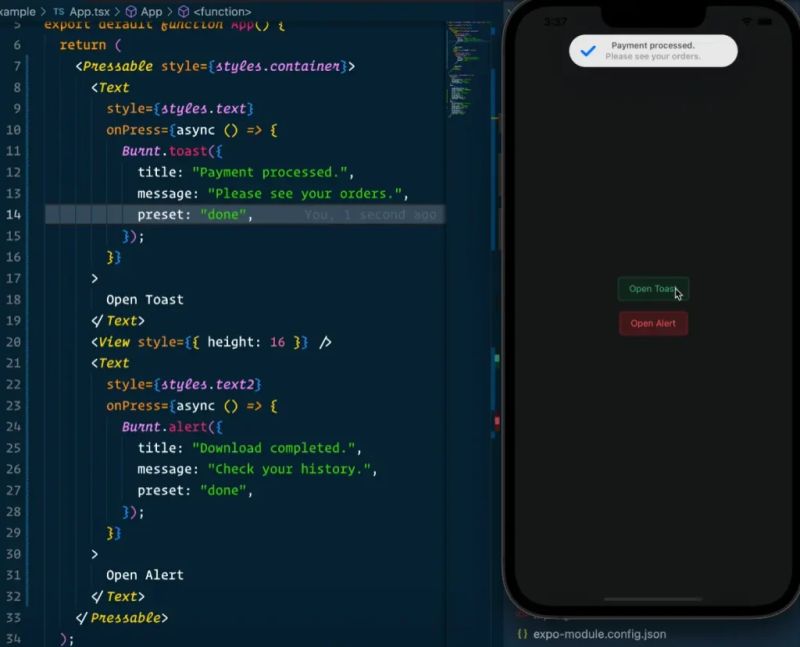Tap the Payment processed toast notification
Image resolution: width=800 pixels, height=647 pixels.
pos(653,50)
